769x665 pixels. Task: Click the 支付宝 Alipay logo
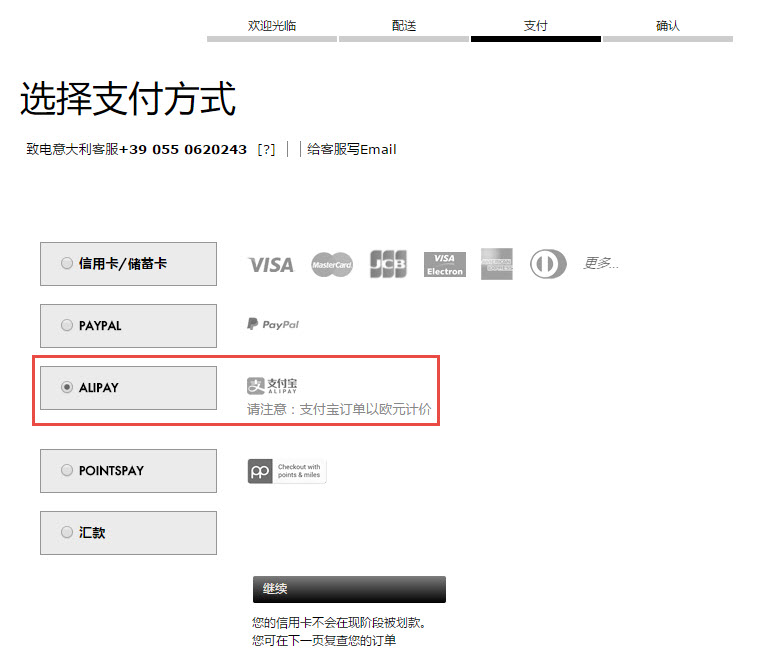(272, 385)
